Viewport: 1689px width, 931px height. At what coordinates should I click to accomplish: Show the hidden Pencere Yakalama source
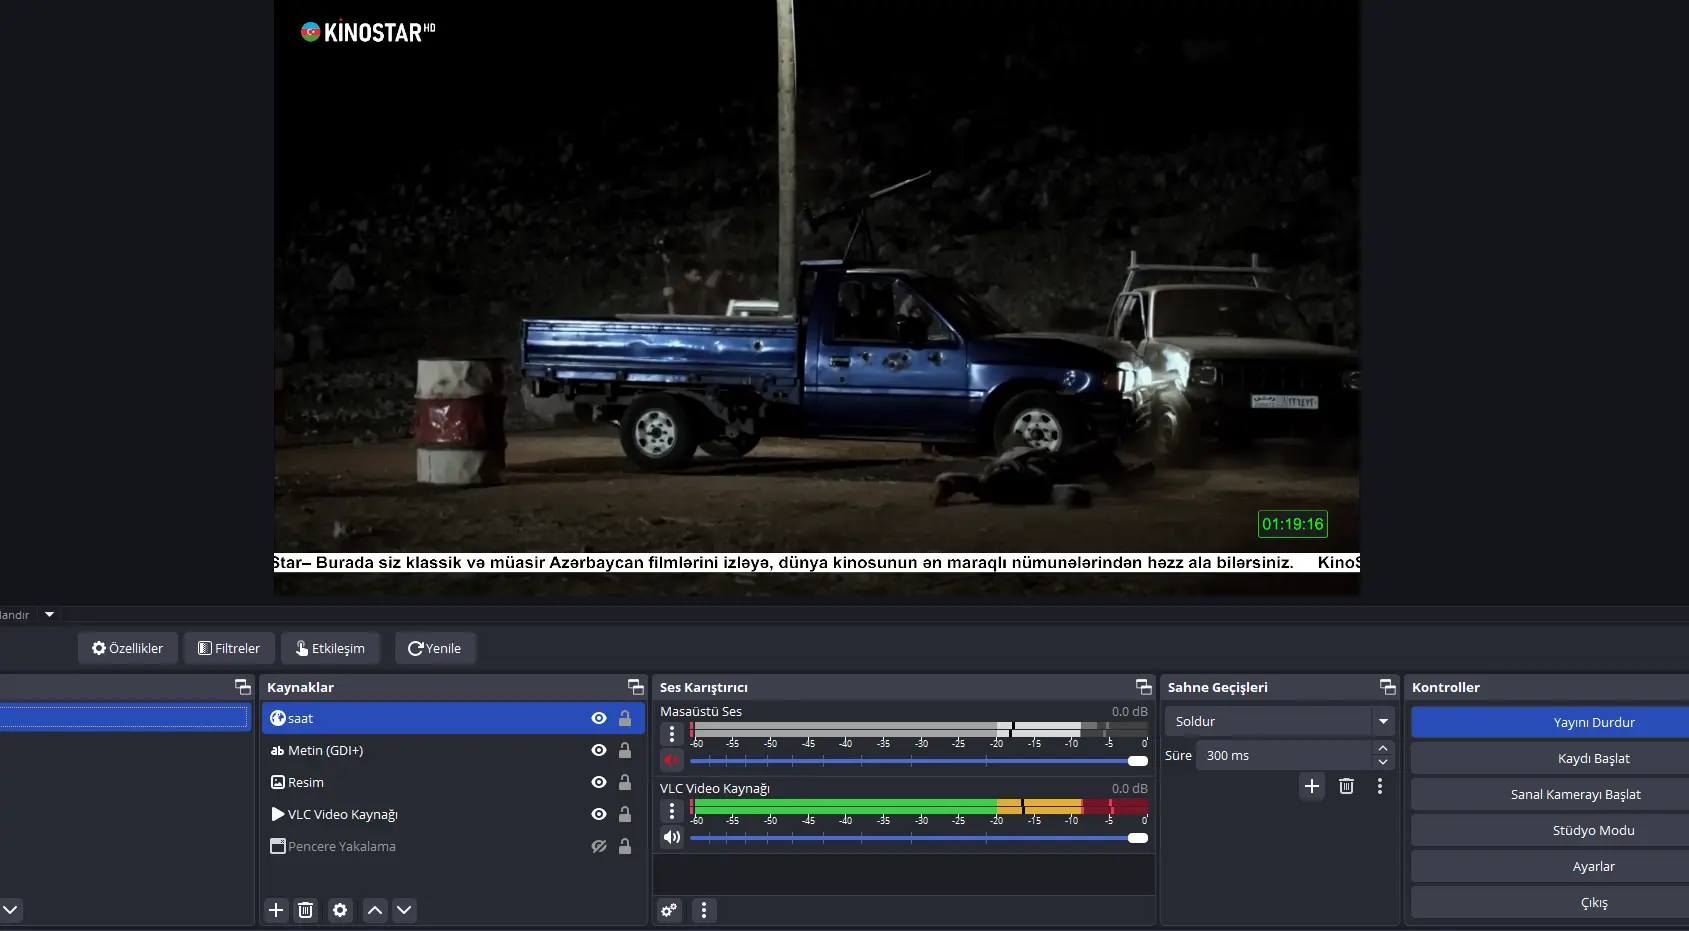(599, 846)
